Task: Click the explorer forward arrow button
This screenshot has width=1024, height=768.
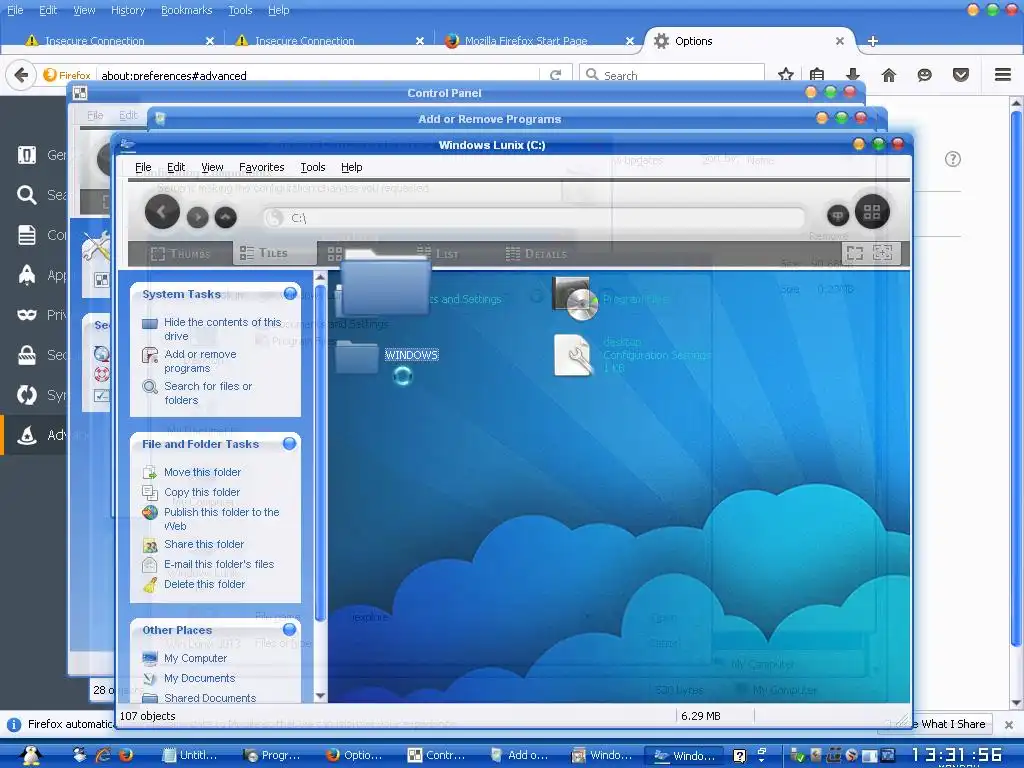Action: click(x=197, y=217)
